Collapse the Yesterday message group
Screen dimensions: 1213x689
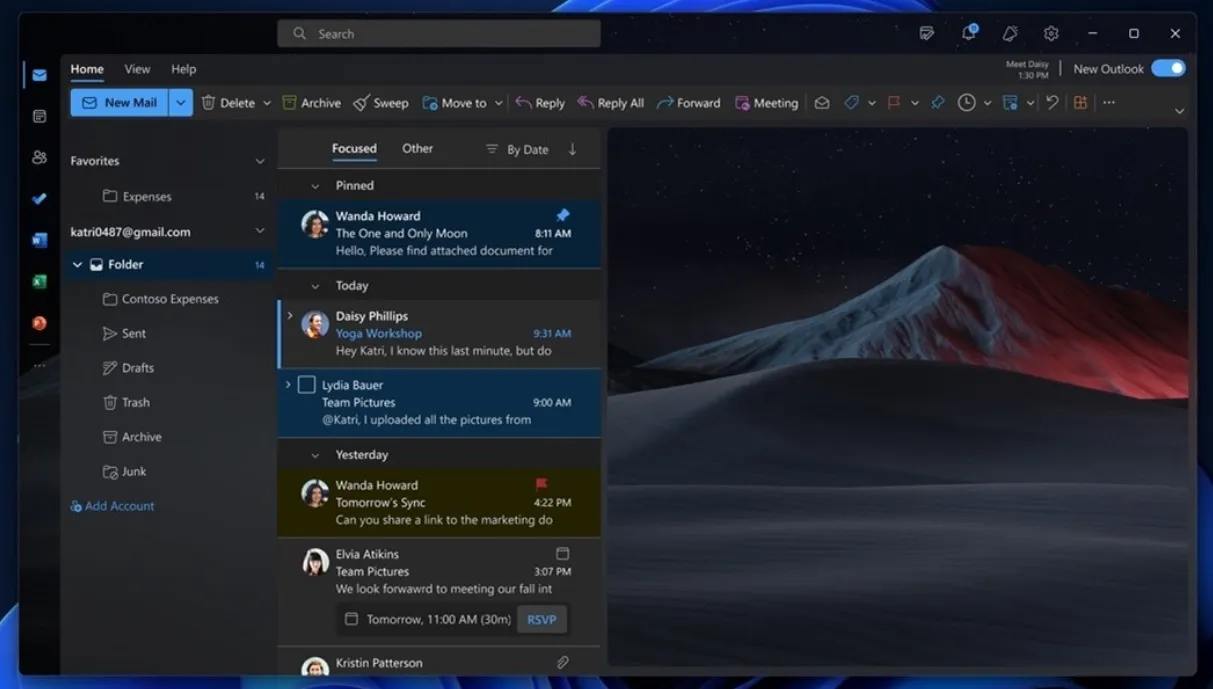click(315, 455)
